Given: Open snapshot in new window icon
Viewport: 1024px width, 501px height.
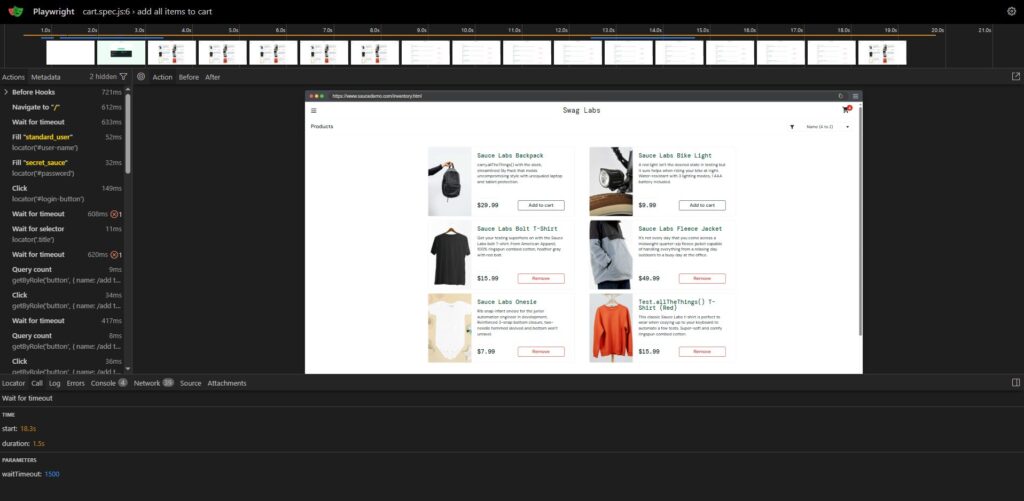Looking at the screenshot, I should tap(1016, 76).
